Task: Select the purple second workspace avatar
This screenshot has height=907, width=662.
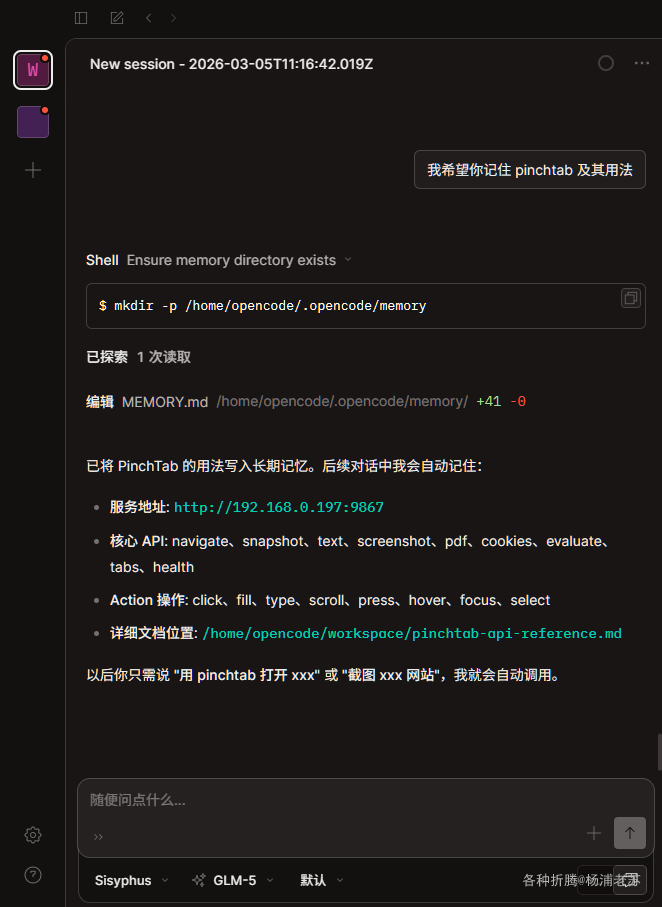Action: tap(33, 122)
